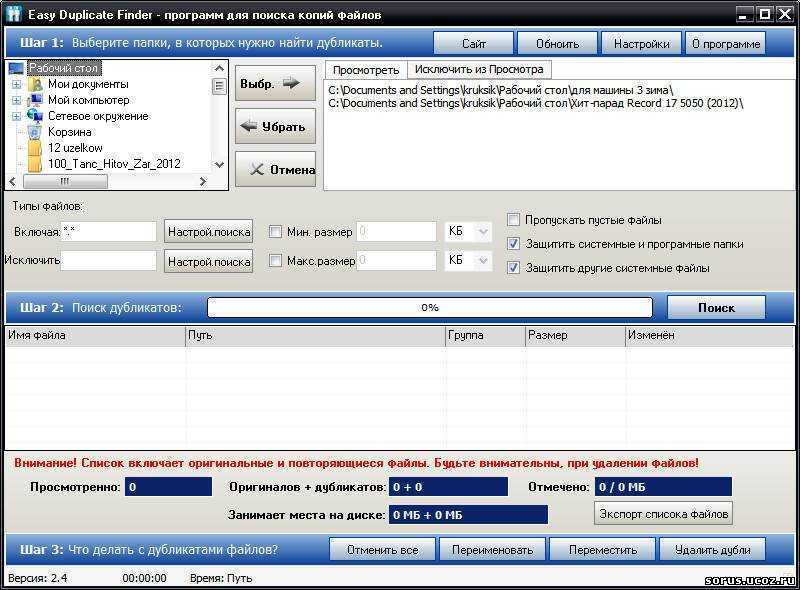
Task: Click the Easy Duplicate Finder title bar icon
Action: click(13, 13)
